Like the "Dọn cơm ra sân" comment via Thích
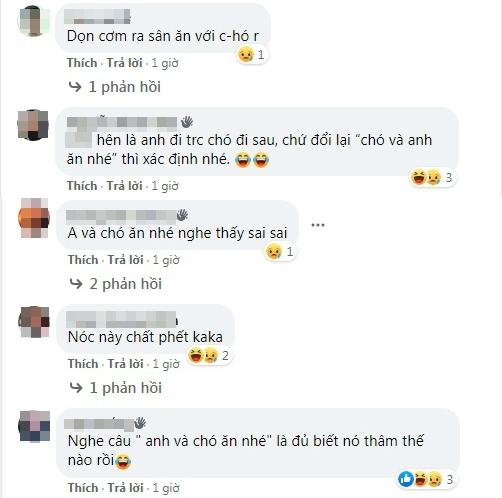The image size is (502, 498). pos(82,63)
